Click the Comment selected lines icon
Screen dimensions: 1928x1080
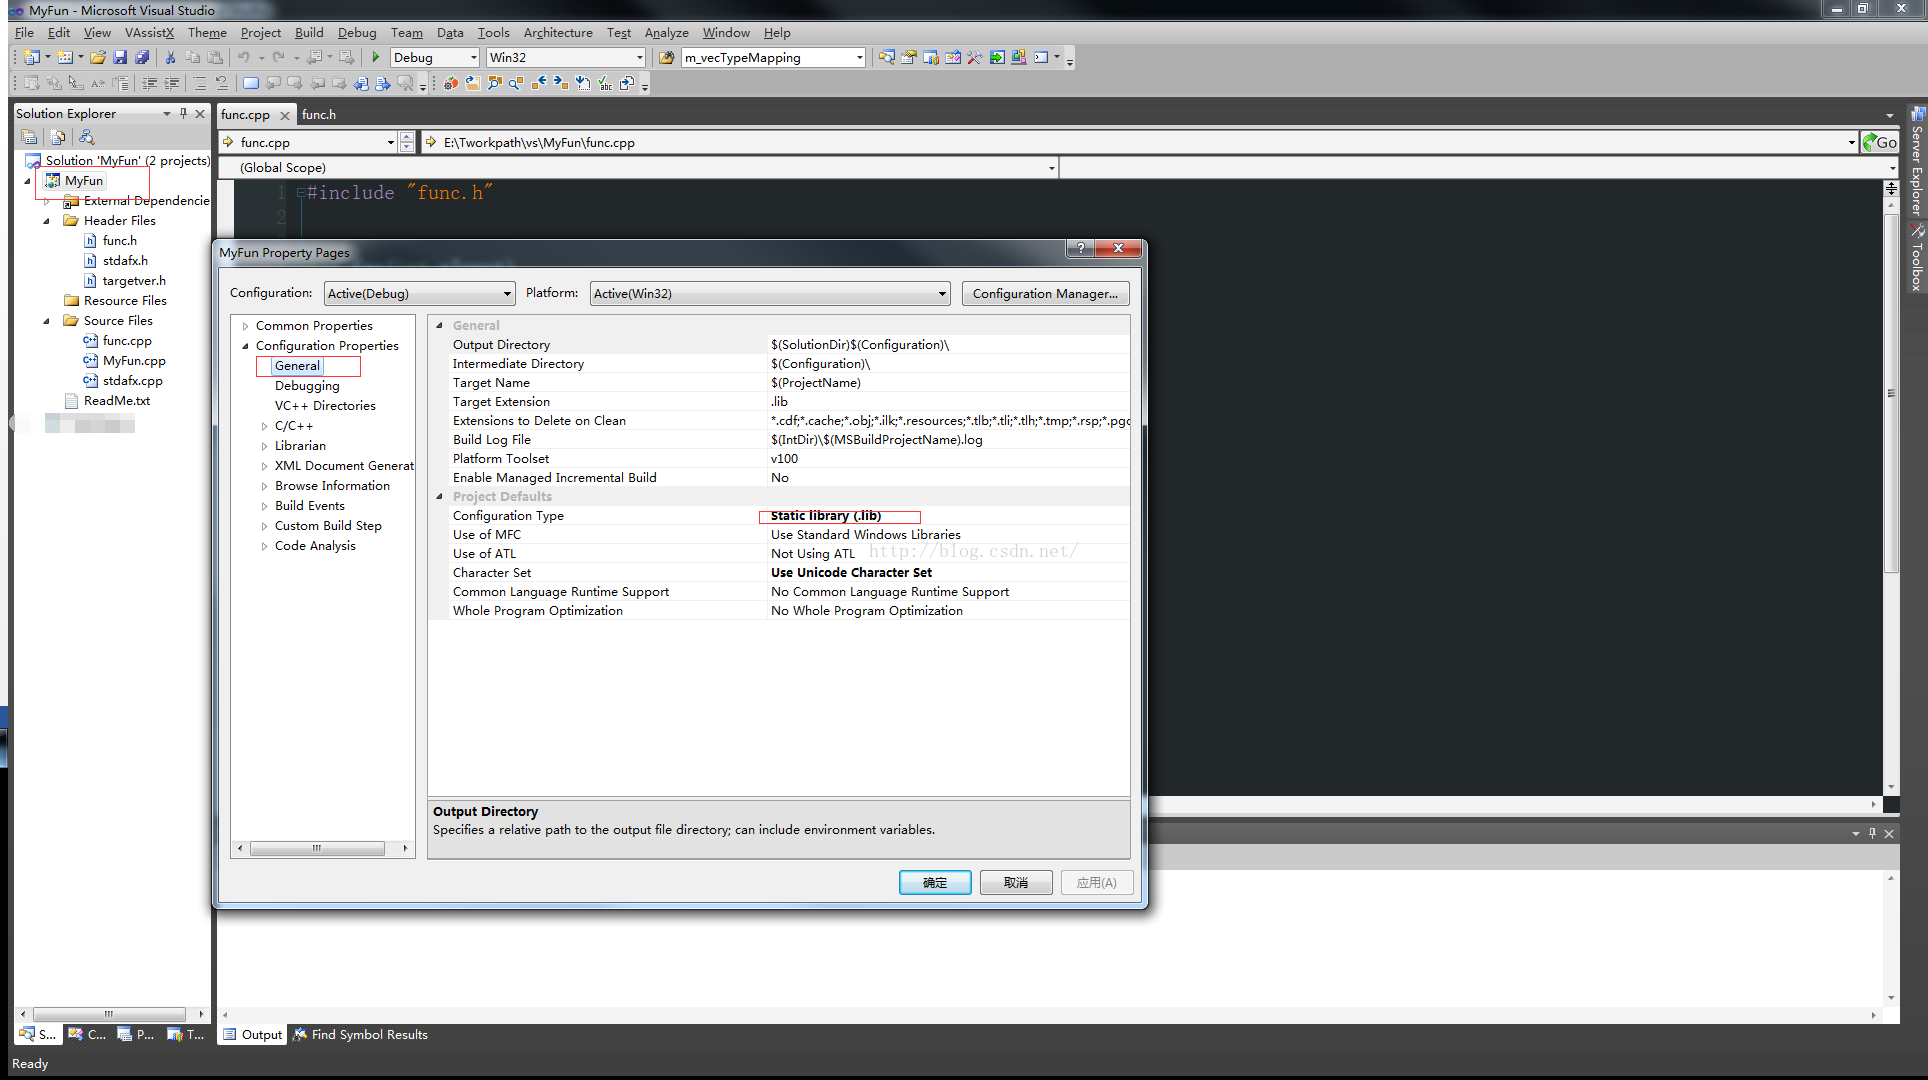point(200,84)
